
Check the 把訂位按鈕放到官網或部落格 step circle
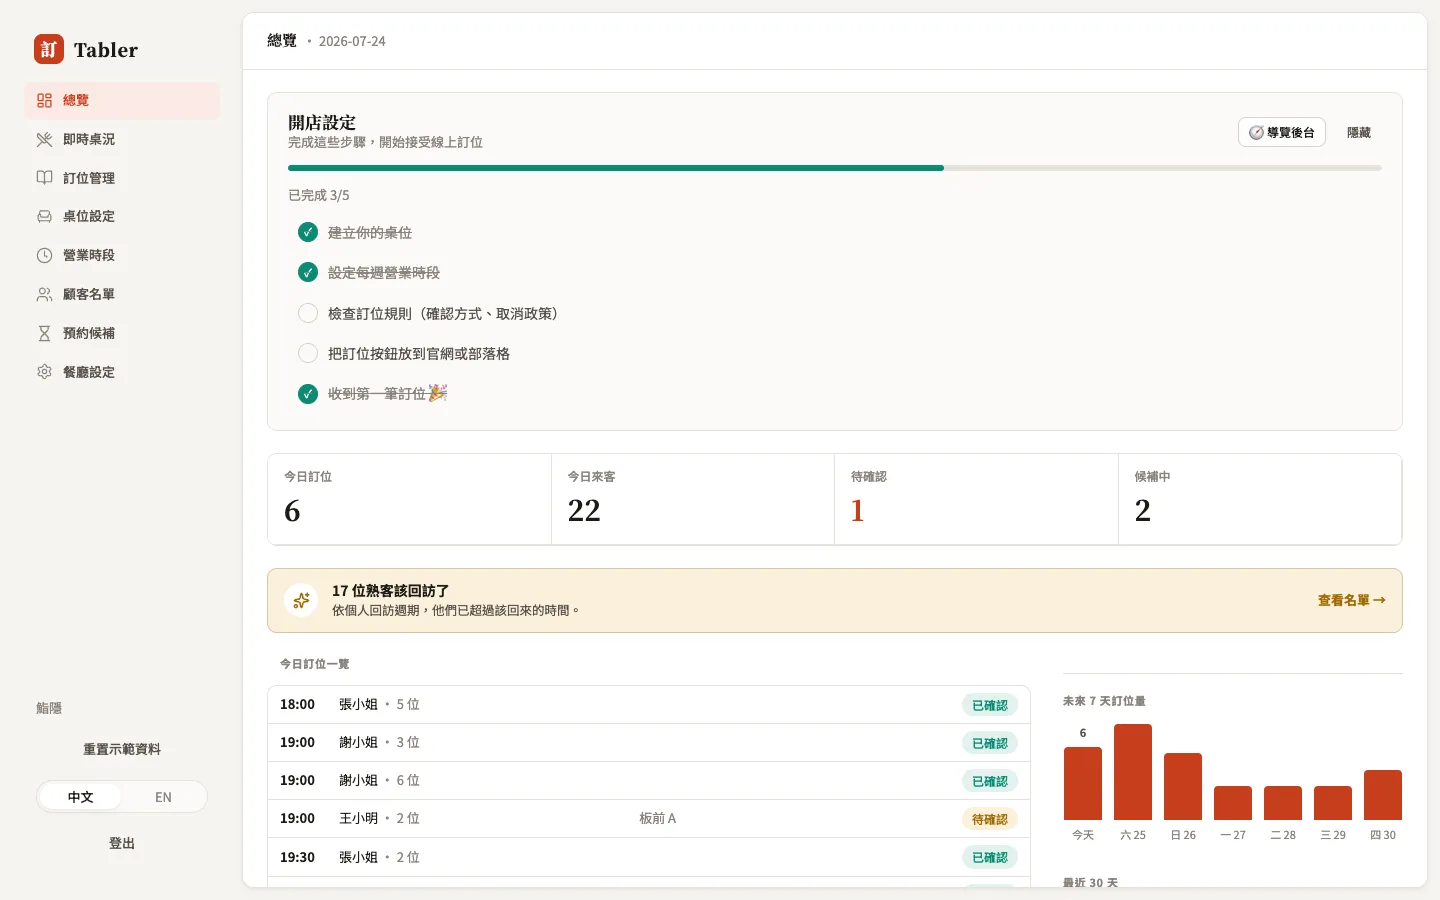[x=308, y=353]
